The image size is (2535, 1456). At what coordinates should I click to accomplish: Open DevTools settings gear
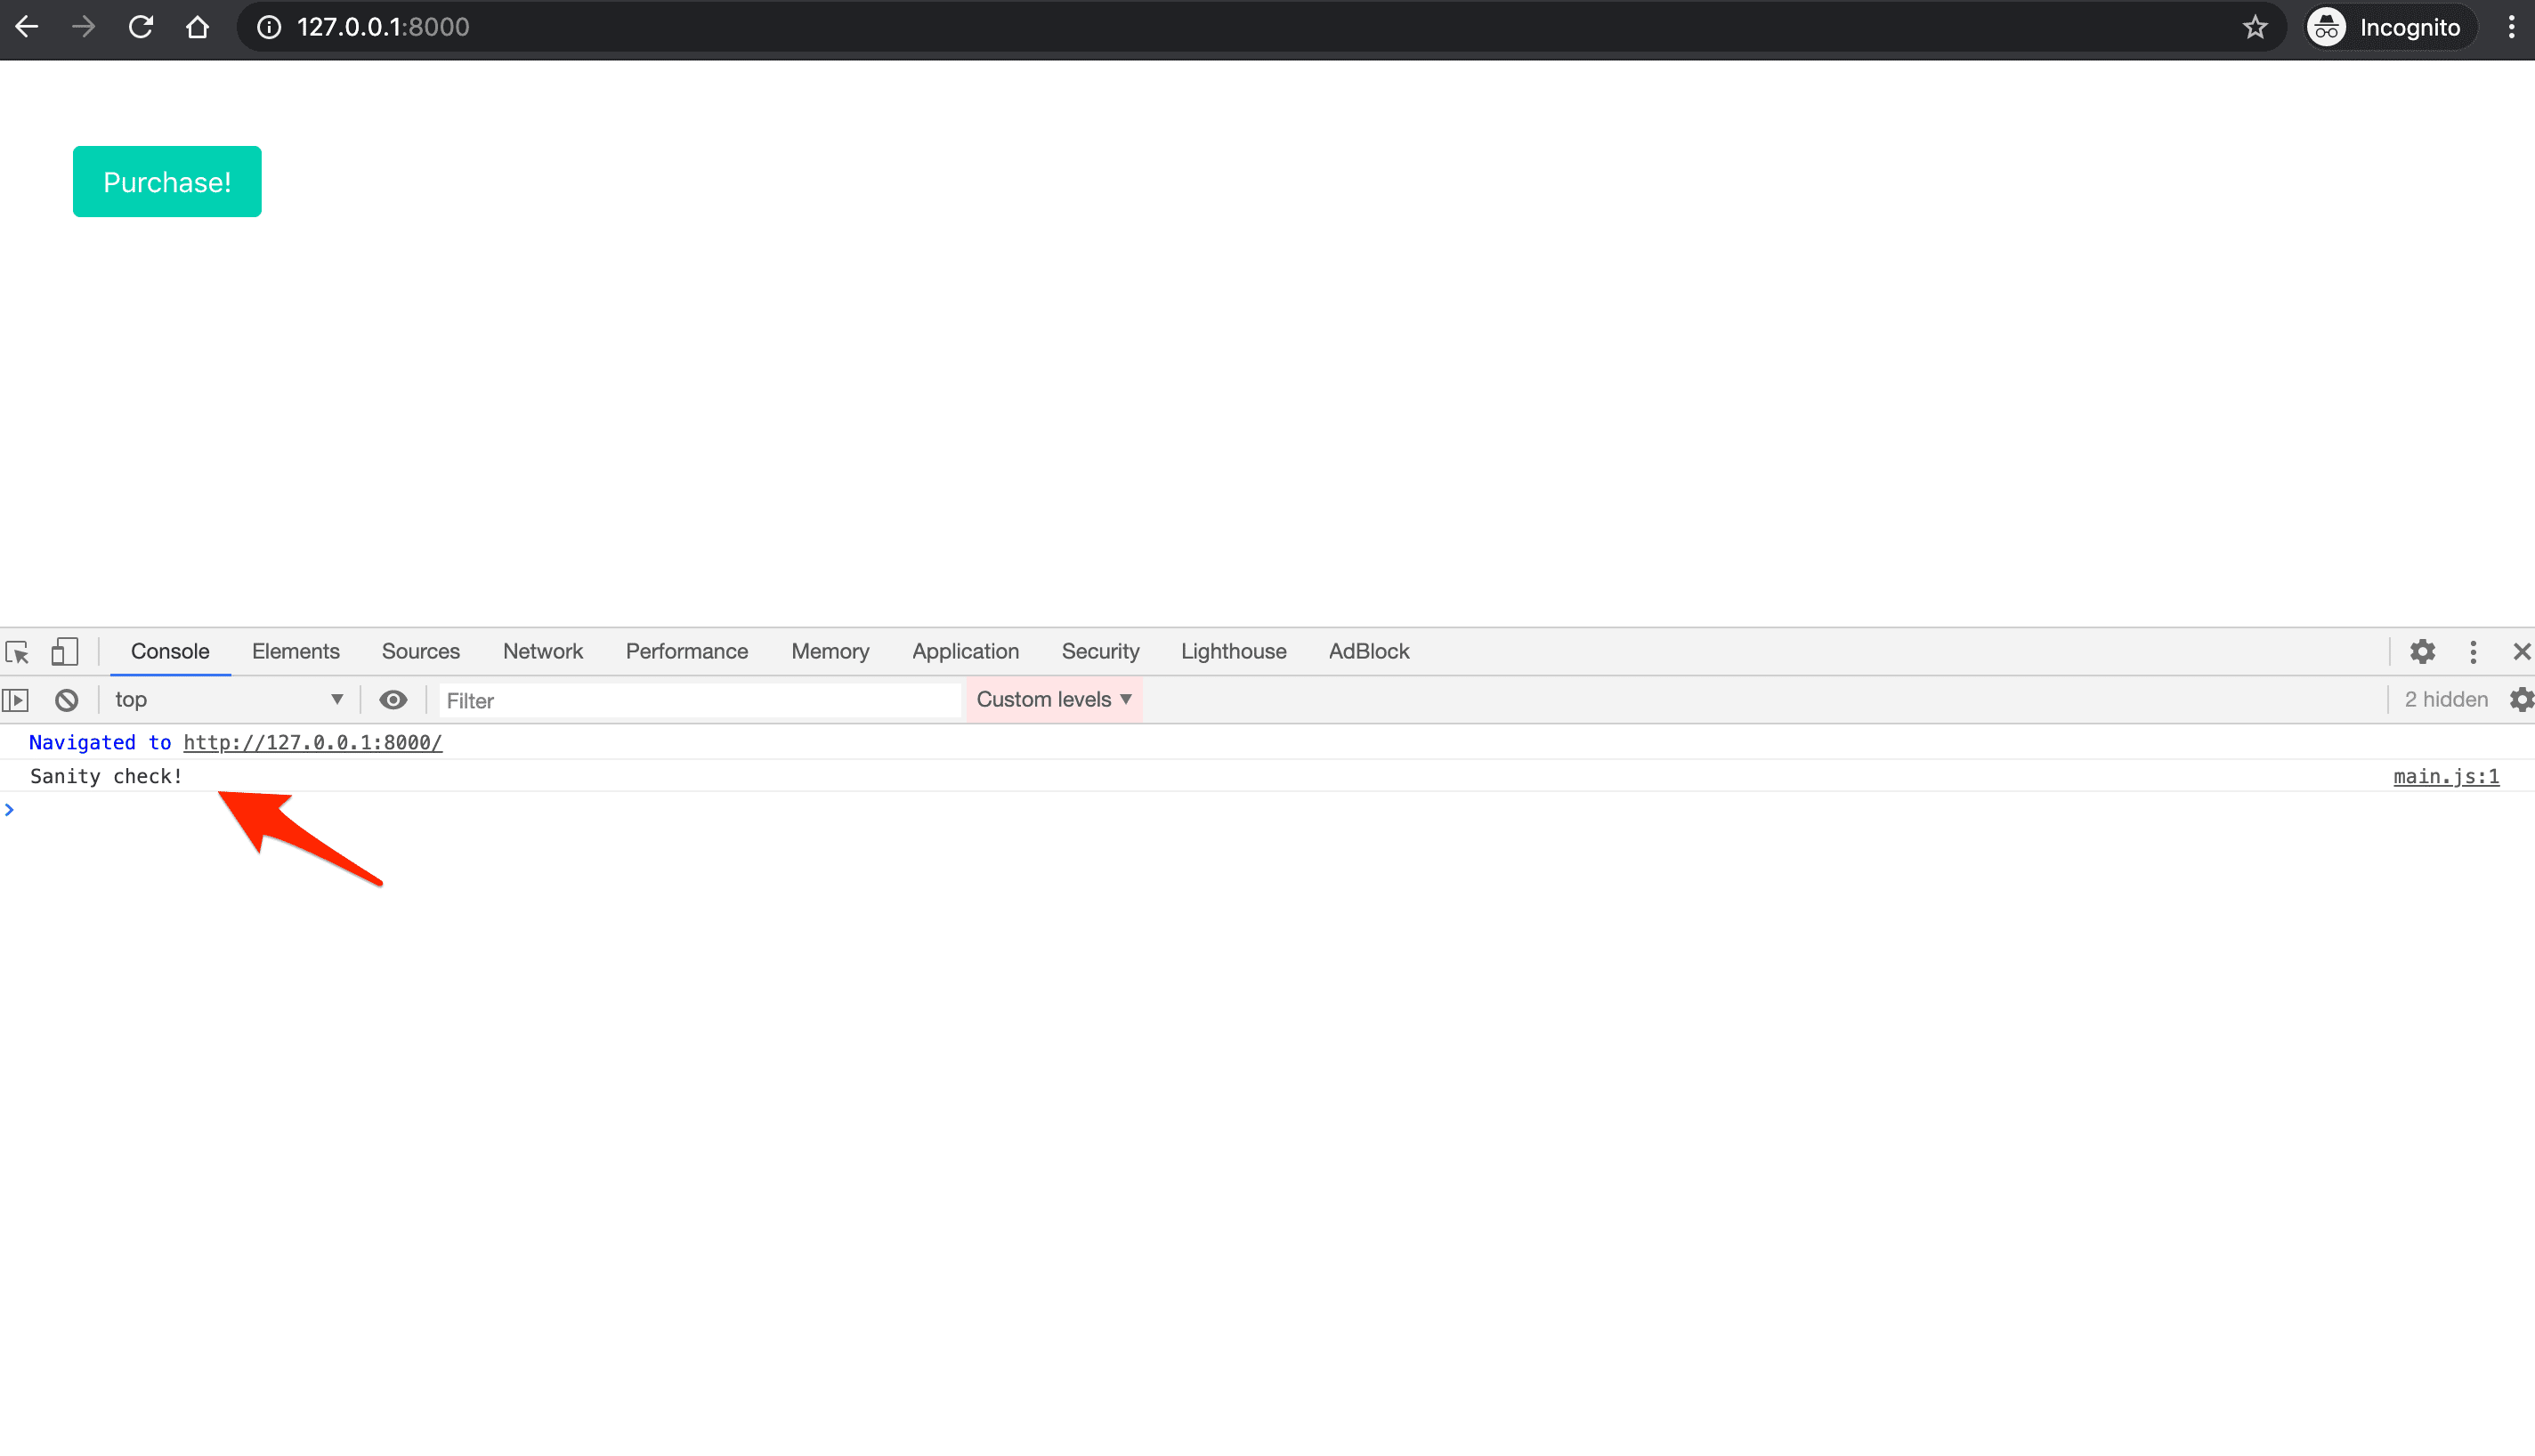(2422, 652)
